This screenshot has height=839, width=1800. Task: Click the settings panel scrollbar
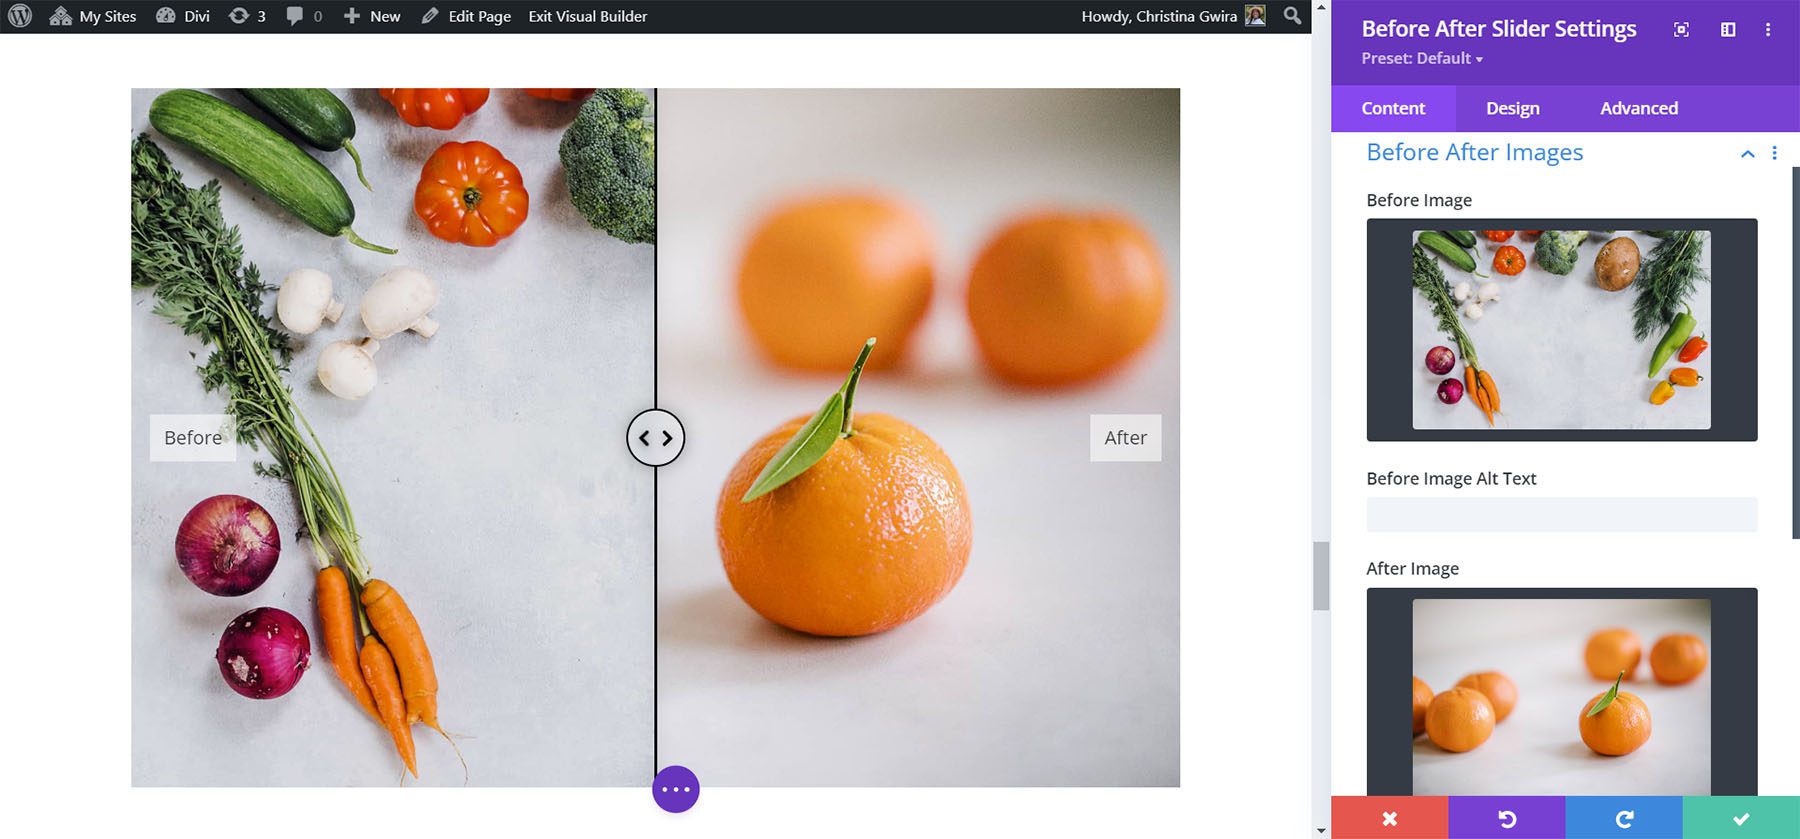[x=1796, y=352]
